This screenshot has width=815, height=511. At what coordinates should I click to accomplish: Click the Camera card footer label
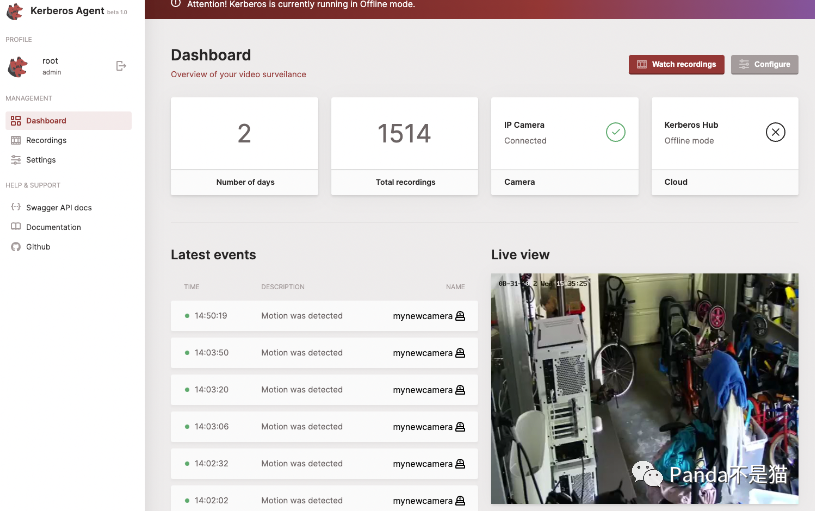519,182
